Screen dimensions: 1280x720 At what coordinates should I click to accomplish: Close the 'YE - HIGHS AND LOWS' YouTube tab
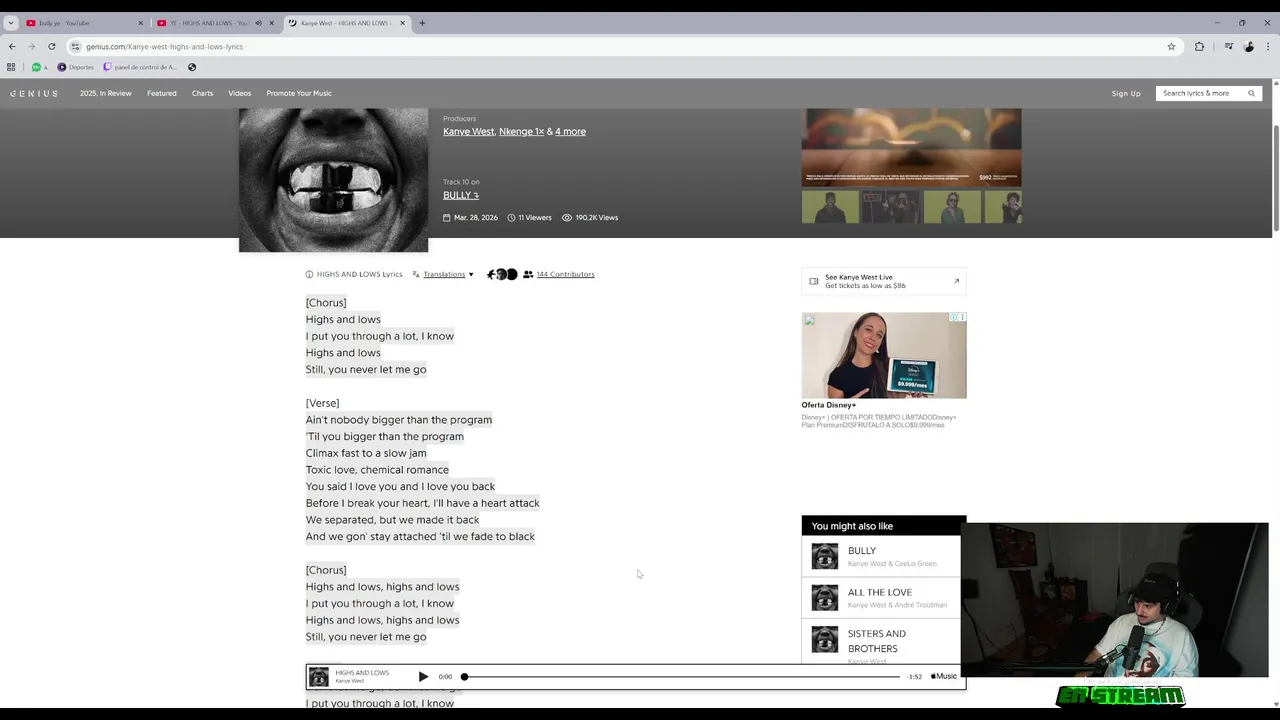click(x=271, y=23)
